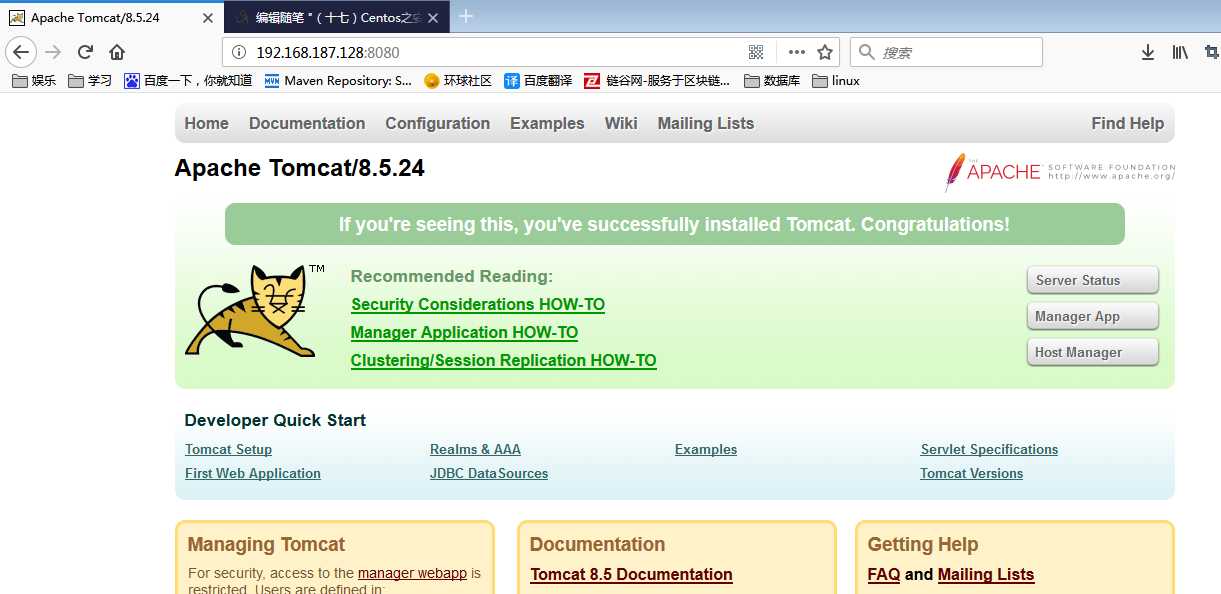
Task: Open the Maven Repository bookmark
Action: [x=338, y=81]
